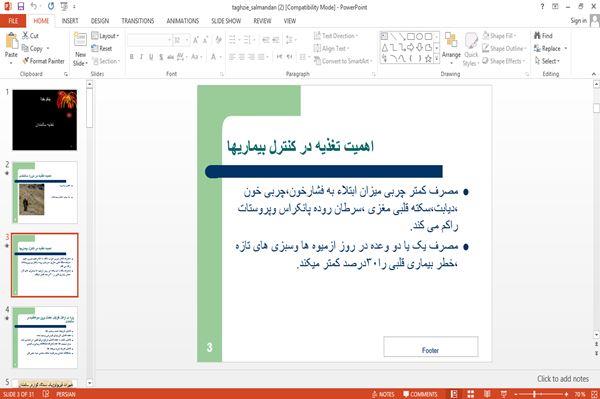
Task: Increase list indent level
Action: tap(276, 40)
